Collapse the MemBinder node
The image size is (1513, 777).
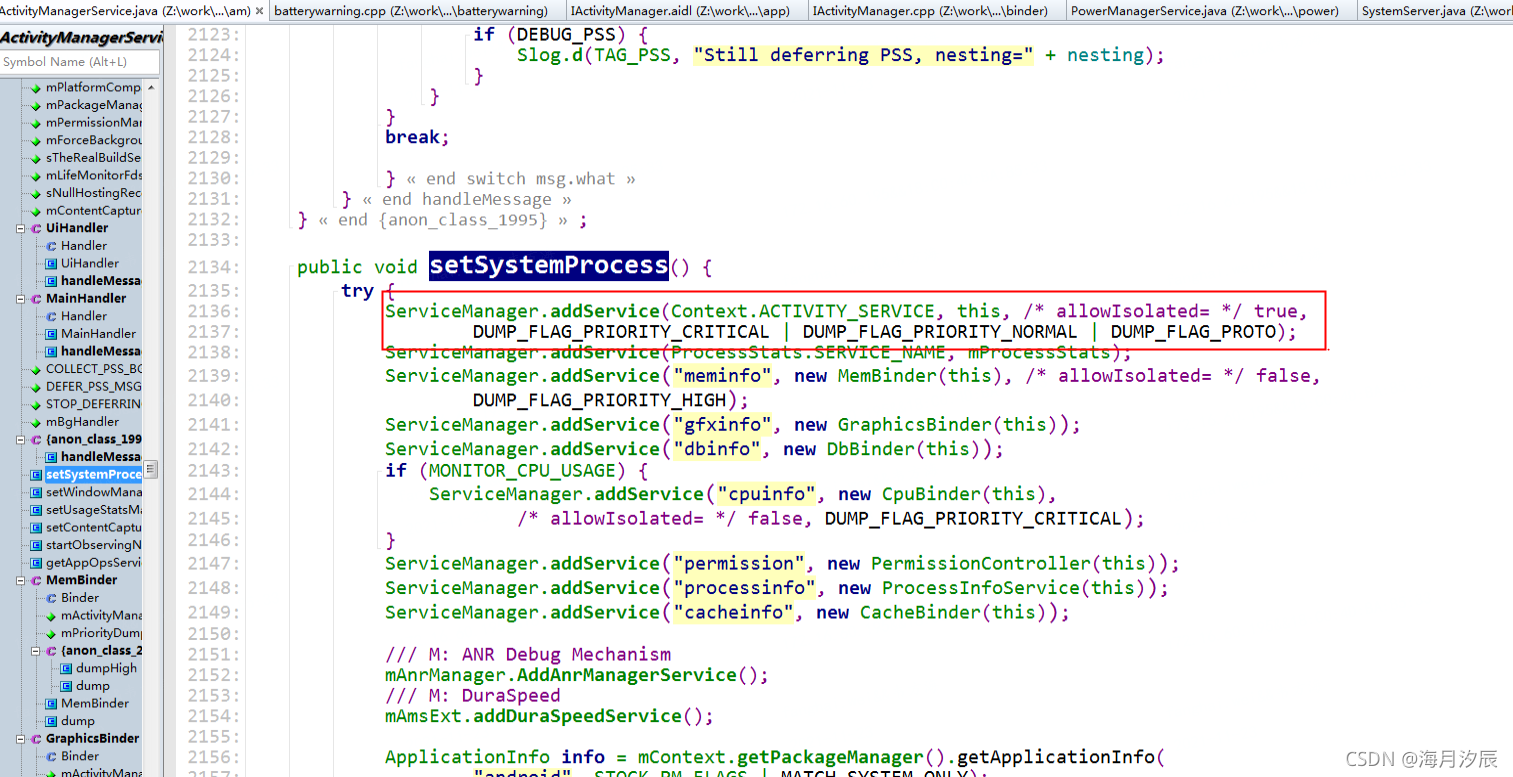pyautogui.click(x=20, y=579)
